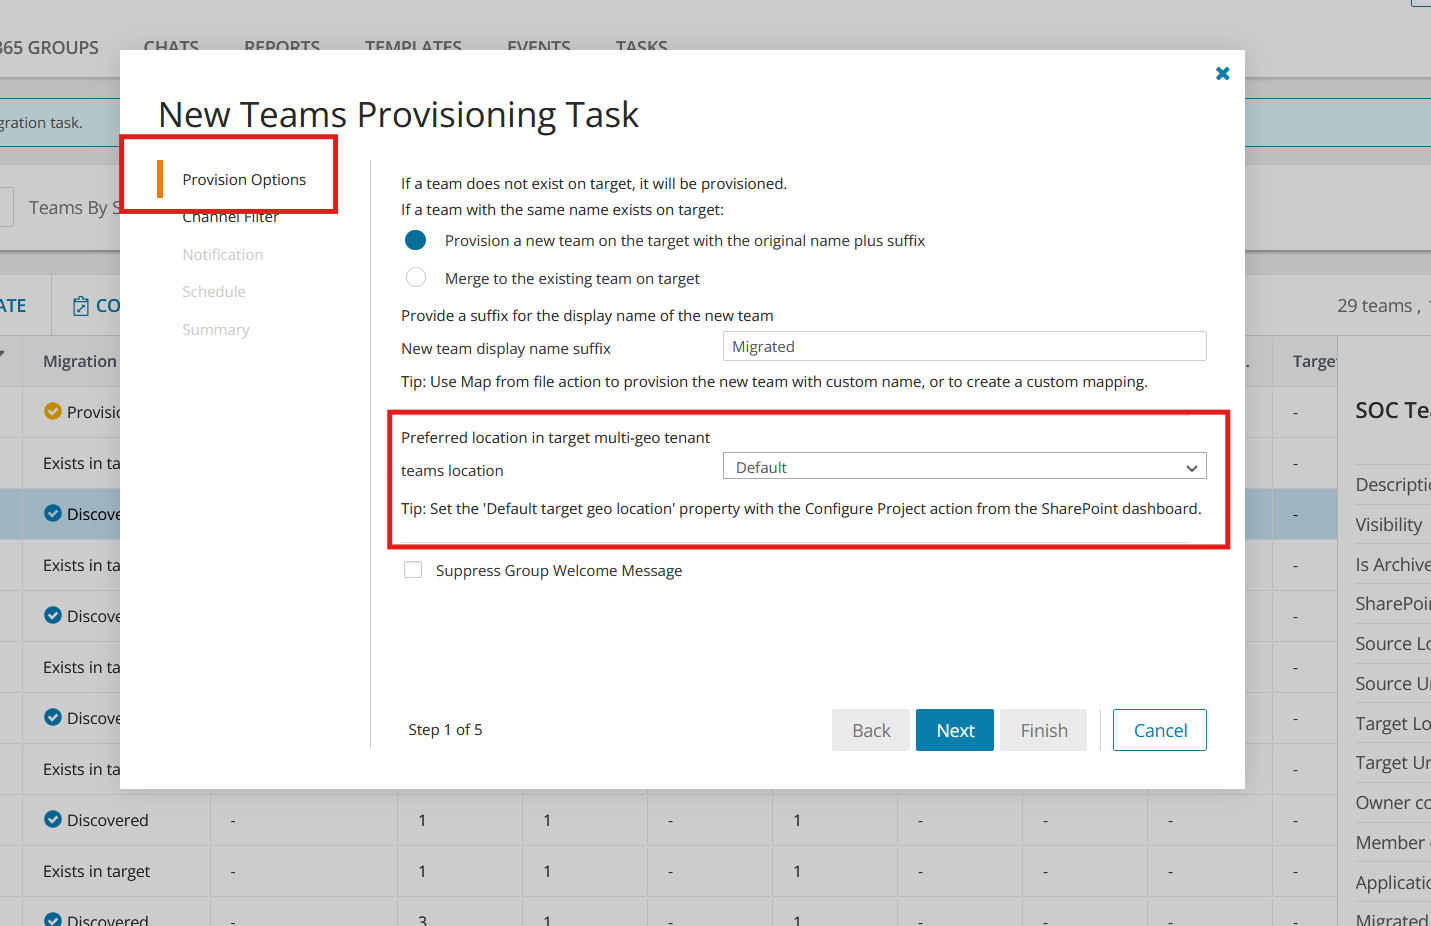Click the orange Provisioning status icon
The image size is (1431, 926).
53,411
